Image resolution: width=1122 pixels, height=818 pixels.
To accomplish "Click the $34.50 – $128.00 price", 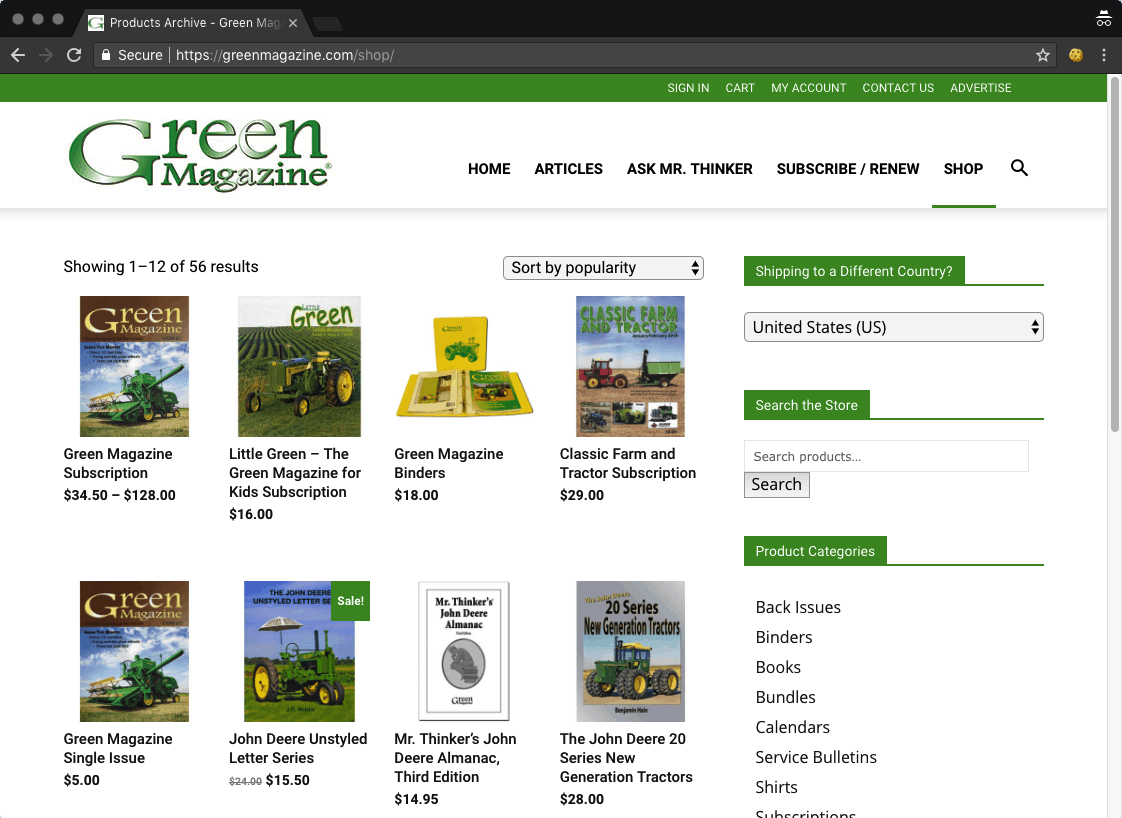I will [119, 495].
